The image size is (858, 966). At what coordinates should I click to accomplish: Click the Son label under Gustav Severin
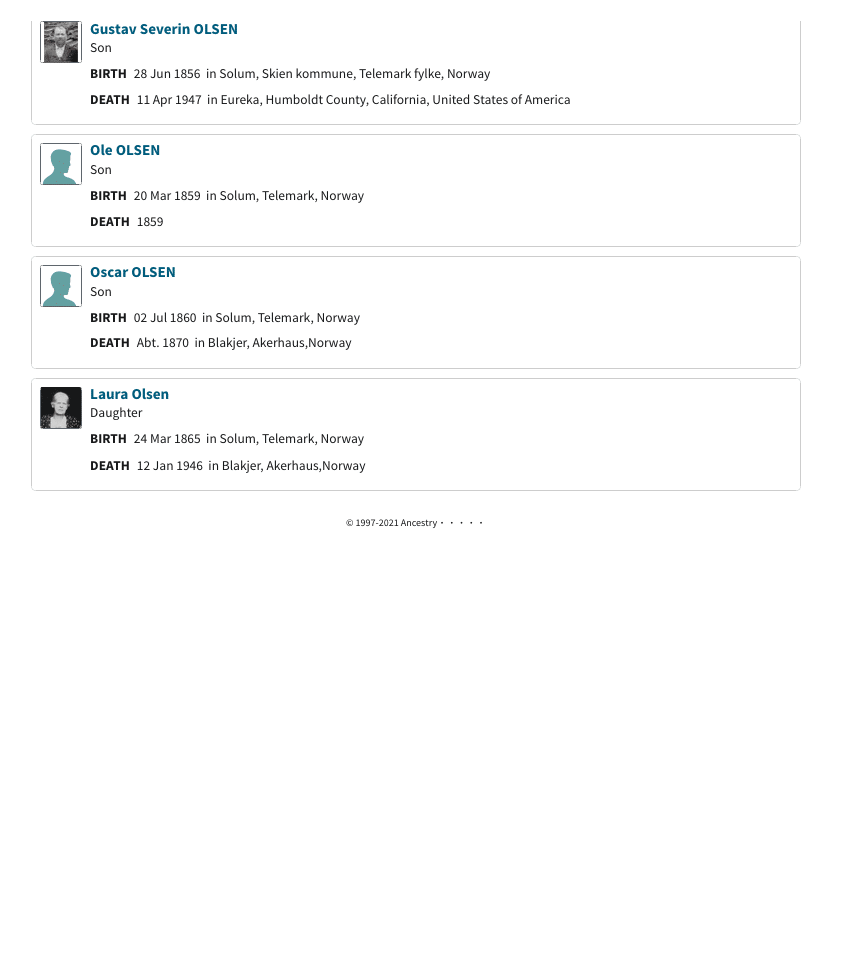pyautogui.click(x=101, y=47)
